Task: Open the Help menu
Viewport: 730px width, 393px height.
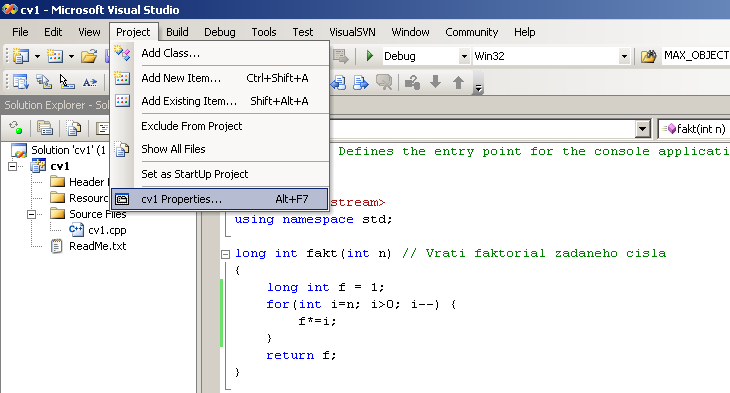Action: click(525, 32)
